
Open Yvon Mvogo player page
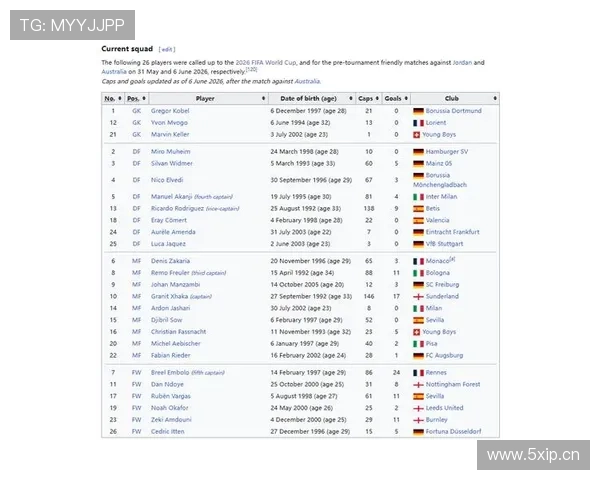pos(169,122)
